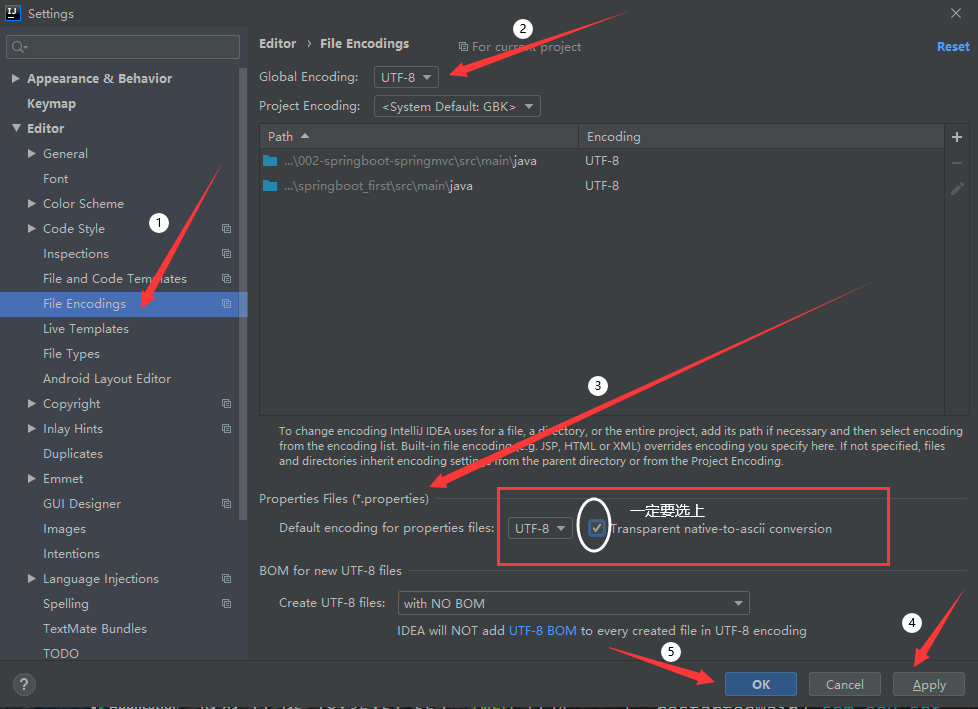This screenshot has width=978, height=709.
Task: Expand the Color Scheme node
Action: [x=32, y=203]
